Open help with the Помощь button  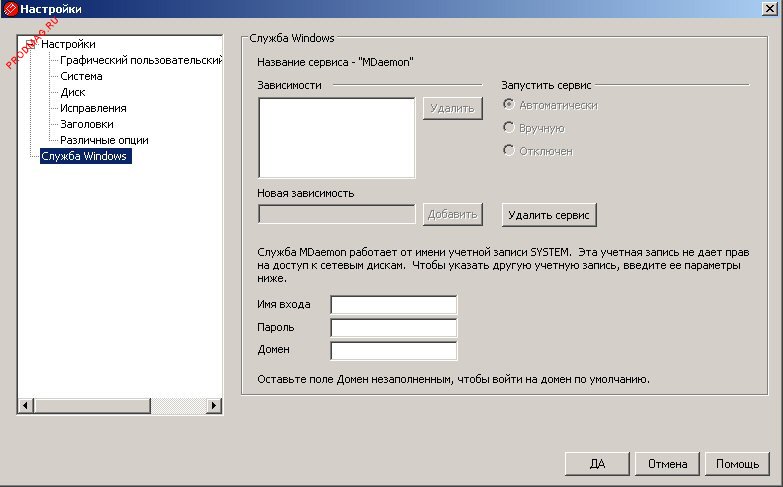tap(738, 464)
